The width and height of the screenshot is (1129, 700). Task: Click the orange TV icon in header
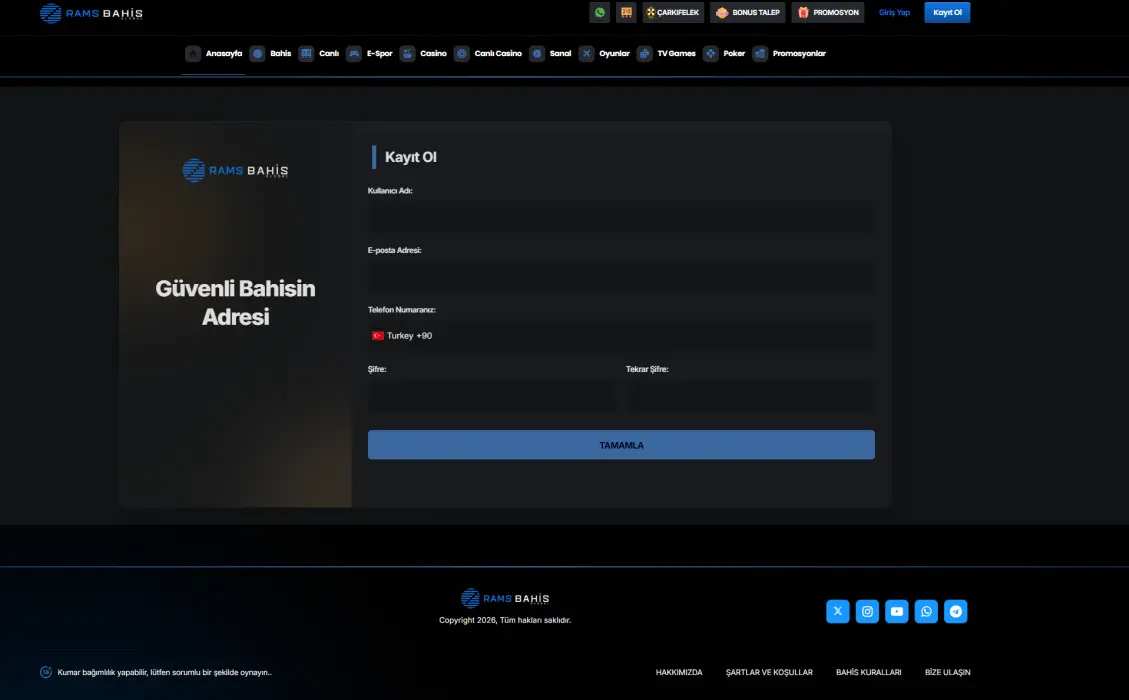(x=627, y=13)
